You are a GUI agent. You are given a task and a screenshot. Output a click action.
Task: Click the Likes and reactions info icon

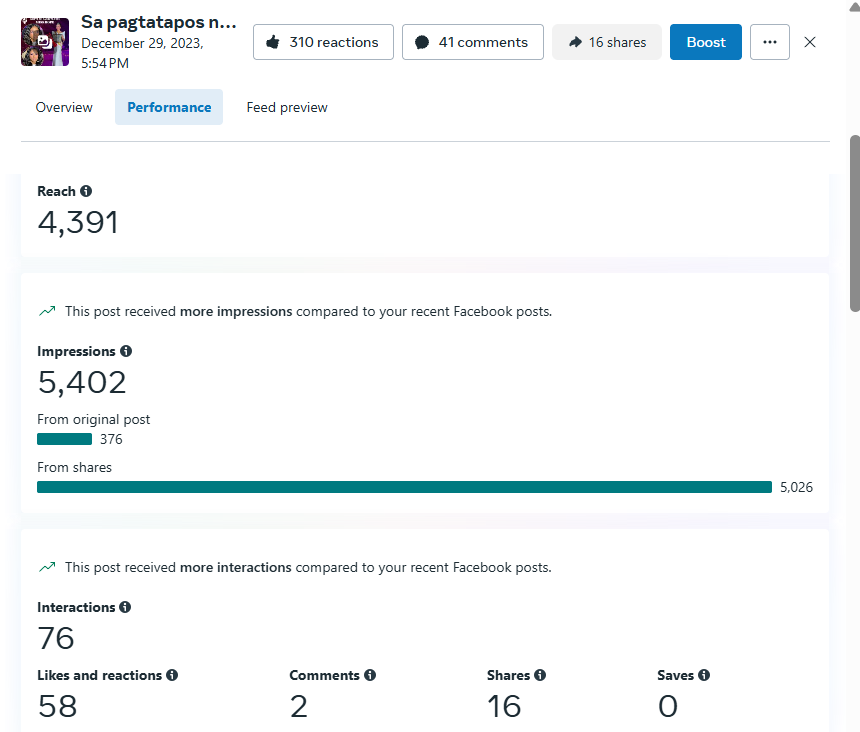(x=172, y=675)
